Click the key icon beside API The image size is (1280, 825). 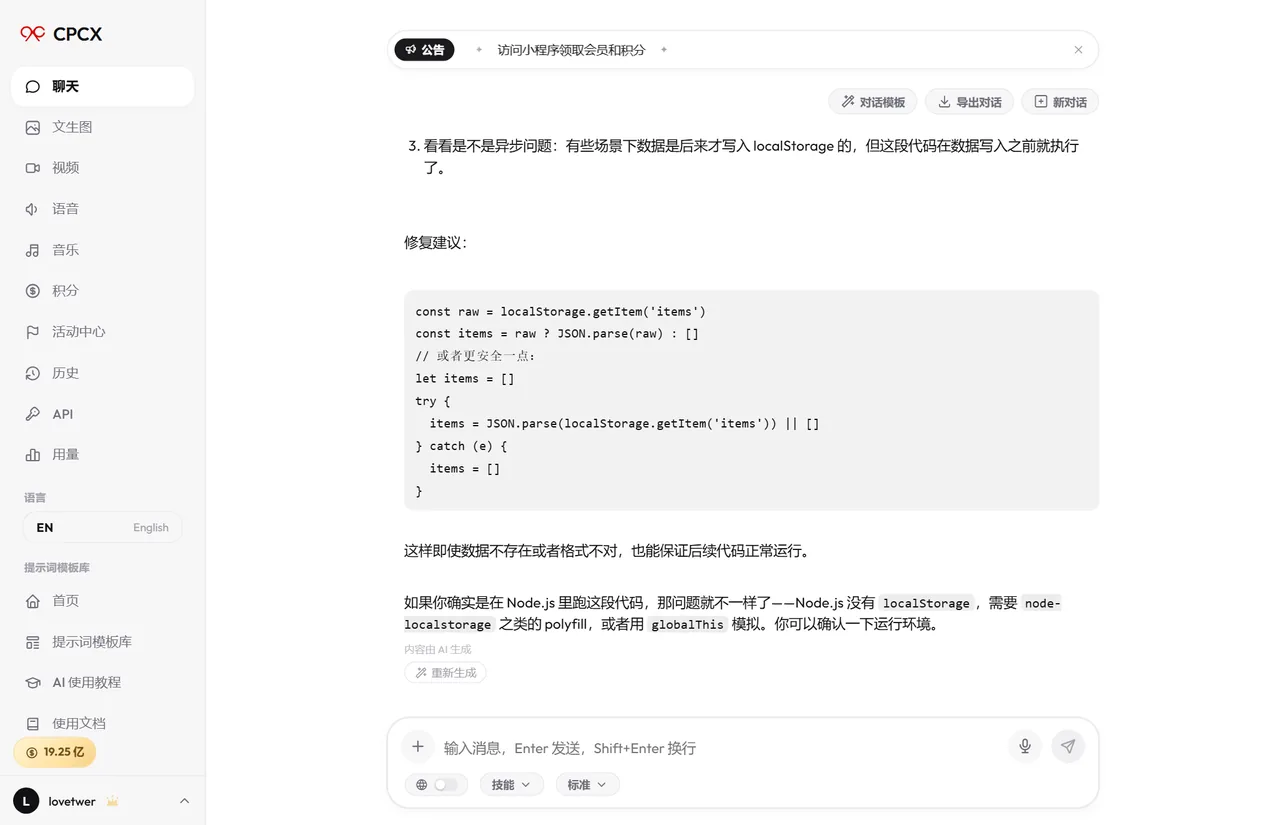tap(33, 414)
